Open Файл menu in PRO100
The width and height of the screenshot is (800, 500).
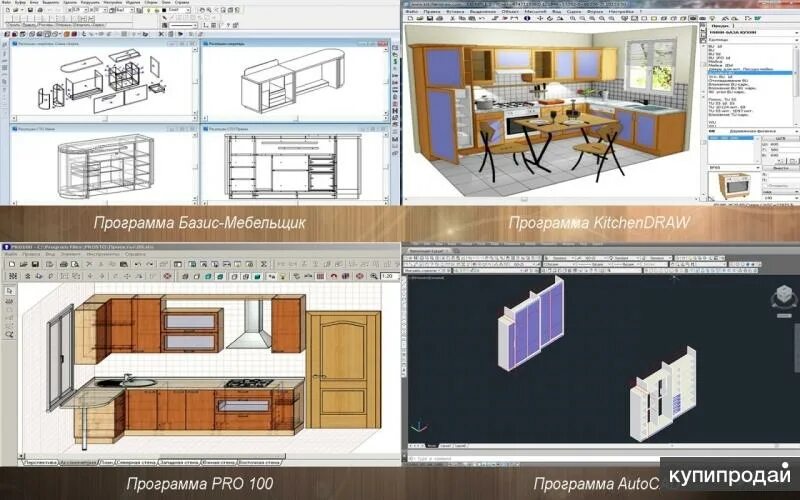click(11, 254)
